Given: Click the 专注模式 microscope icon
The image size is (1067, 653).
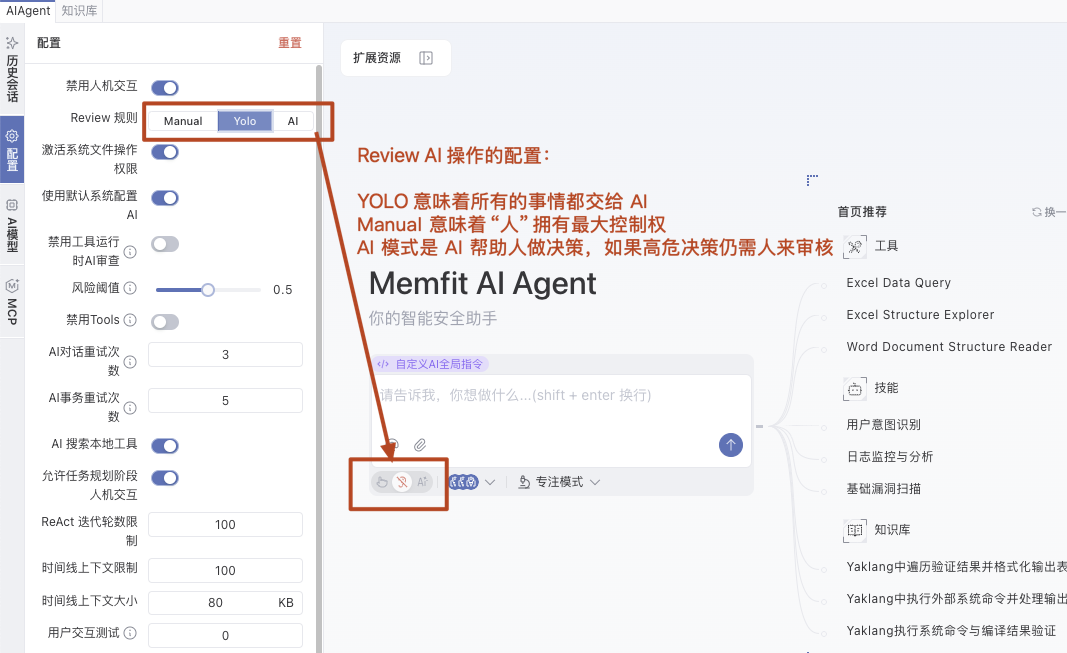Looking at the screenshot, I should click(x=524, y=482).
